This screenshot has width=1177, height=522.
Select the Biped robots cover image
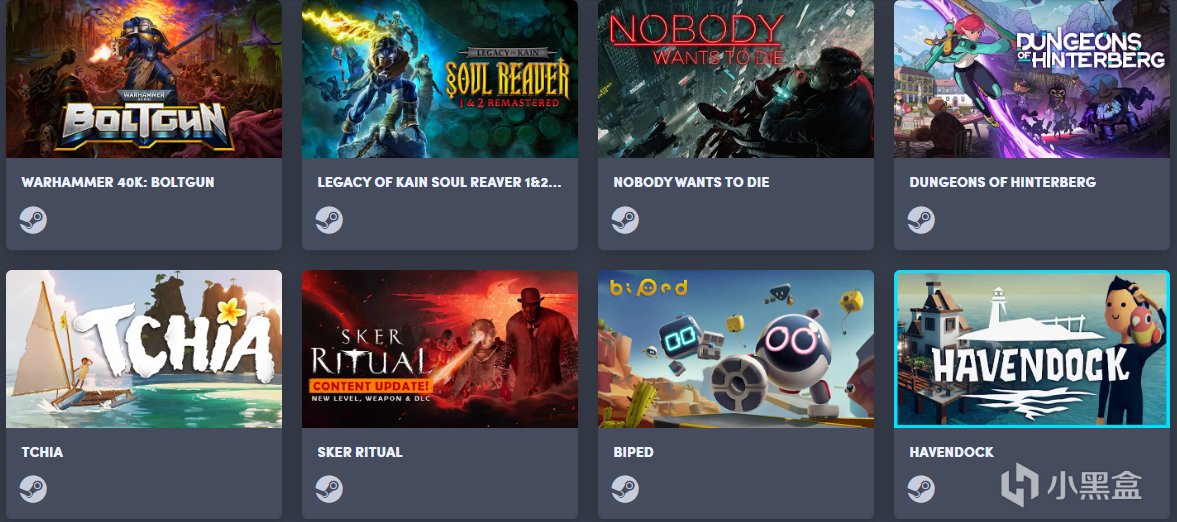(736, 349)
